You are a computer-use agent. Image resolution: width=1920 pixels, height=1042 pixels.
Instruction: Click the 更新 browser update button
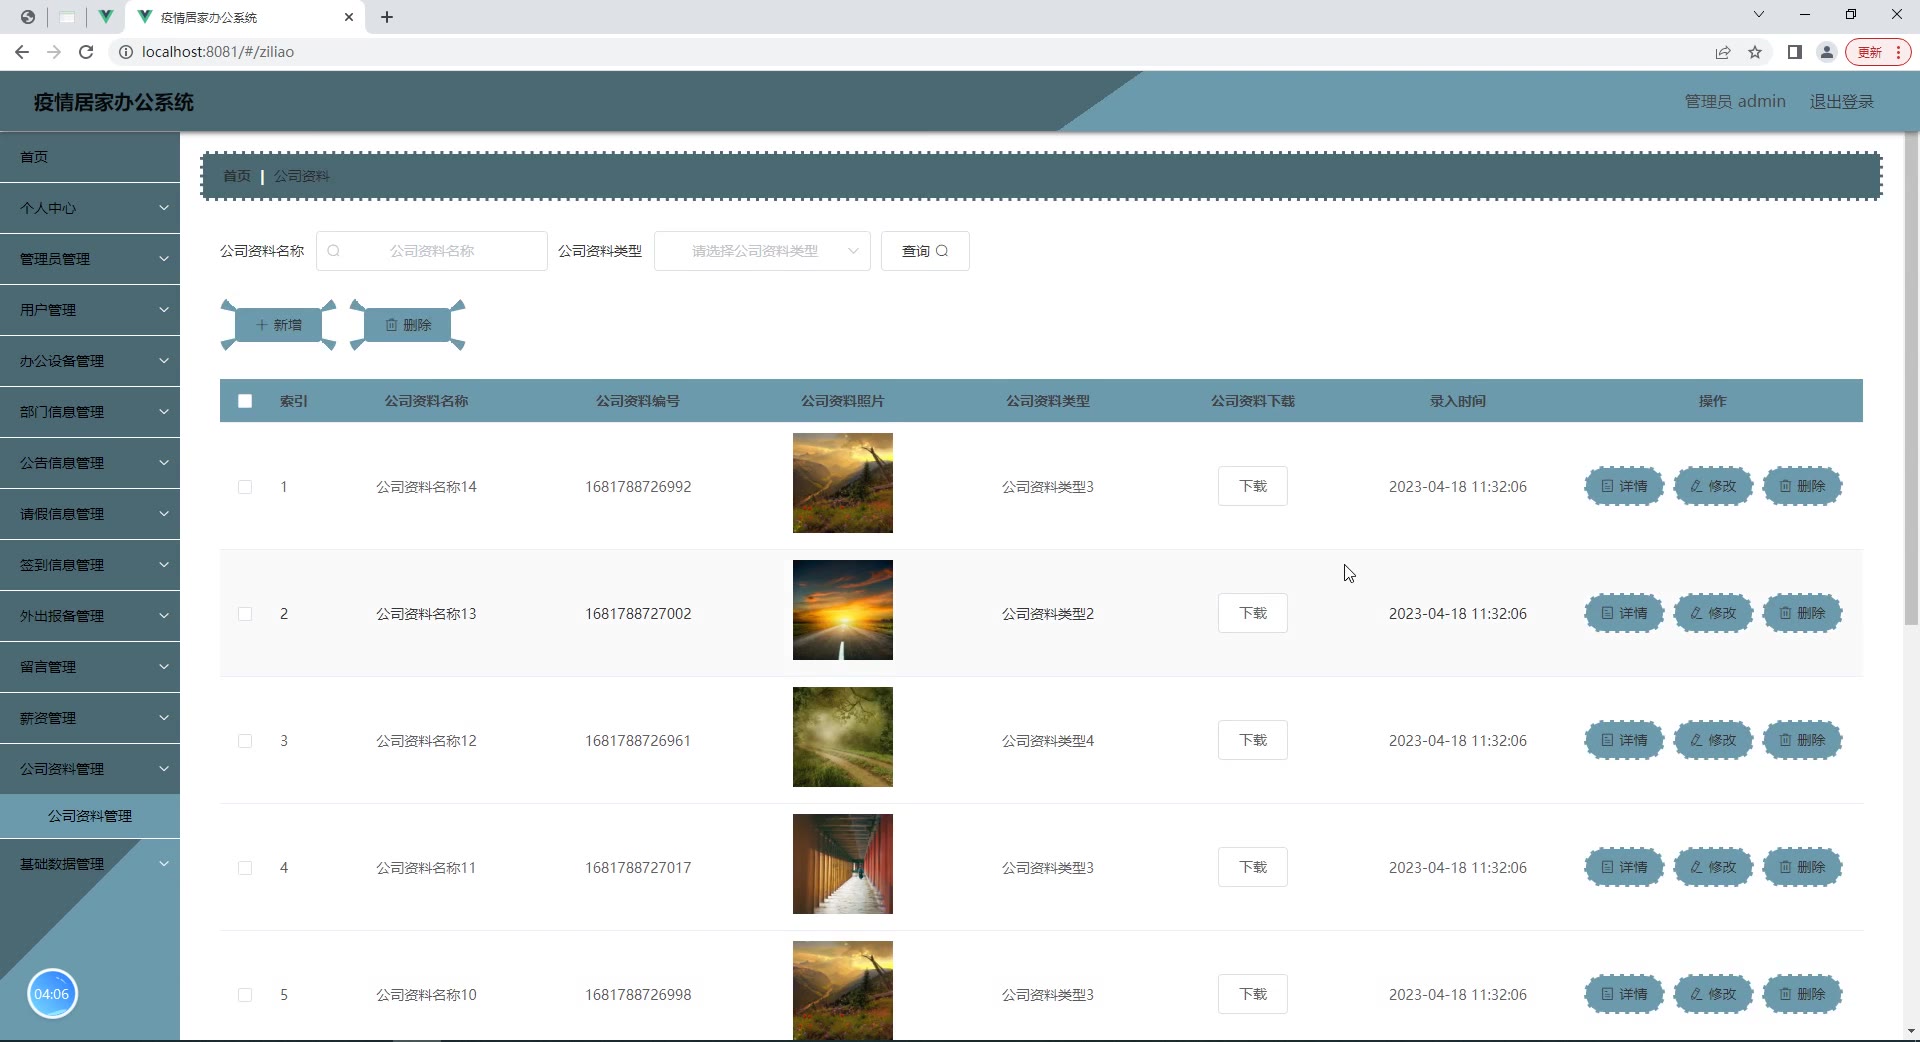coord(1878,52)
